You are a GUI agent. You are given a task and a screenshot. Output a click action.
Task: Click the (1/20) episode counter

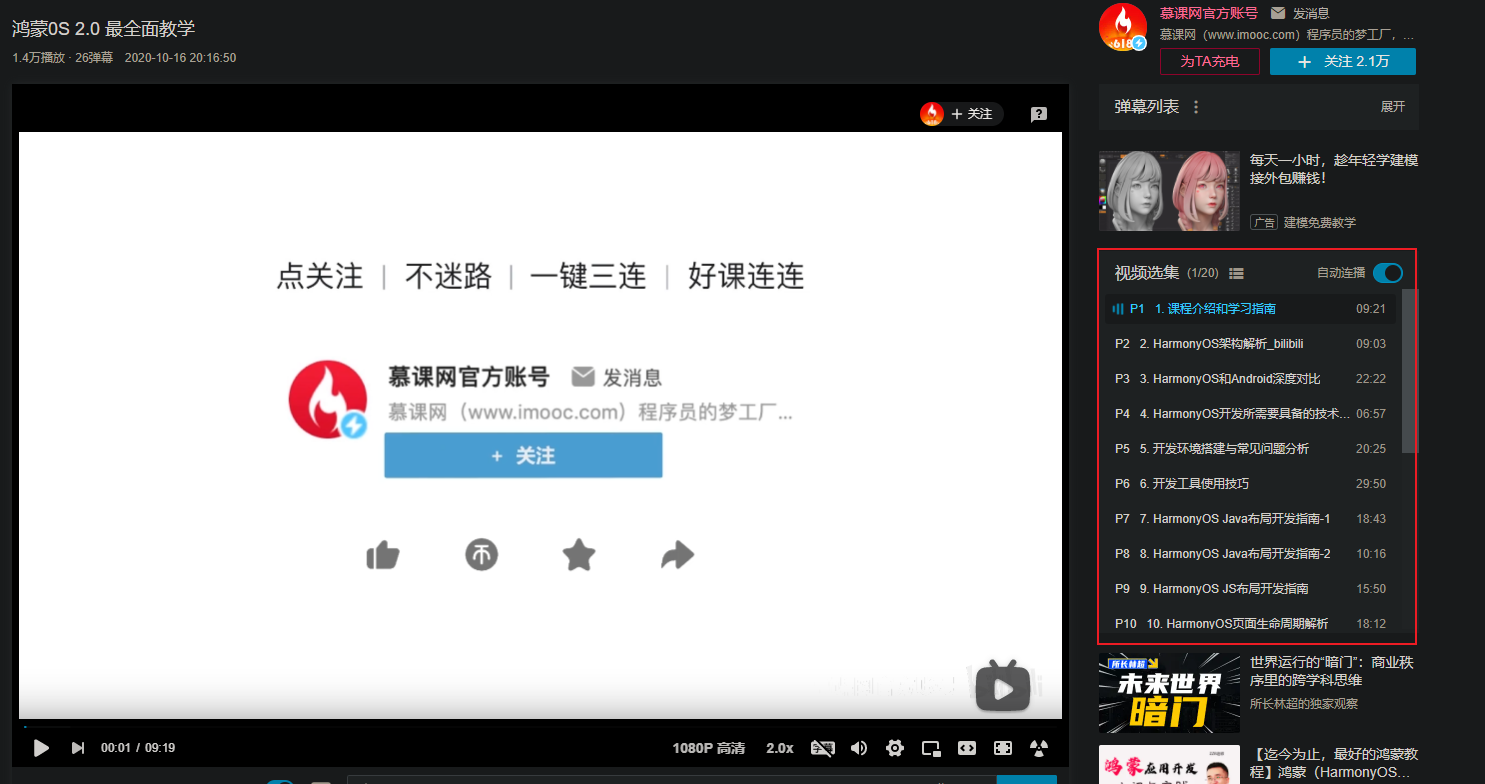(x=1203, y=273)
